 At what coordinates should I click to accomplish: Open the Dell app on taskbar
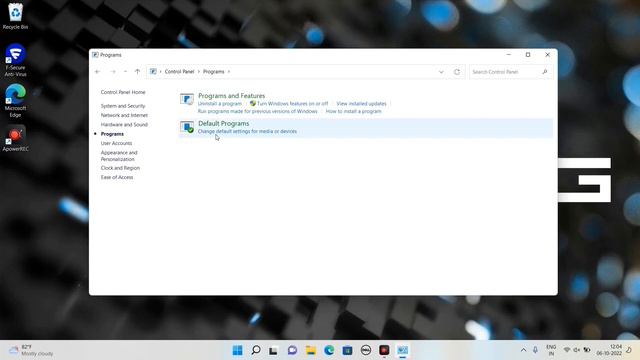pyautogui.click(x=366, y=350)
